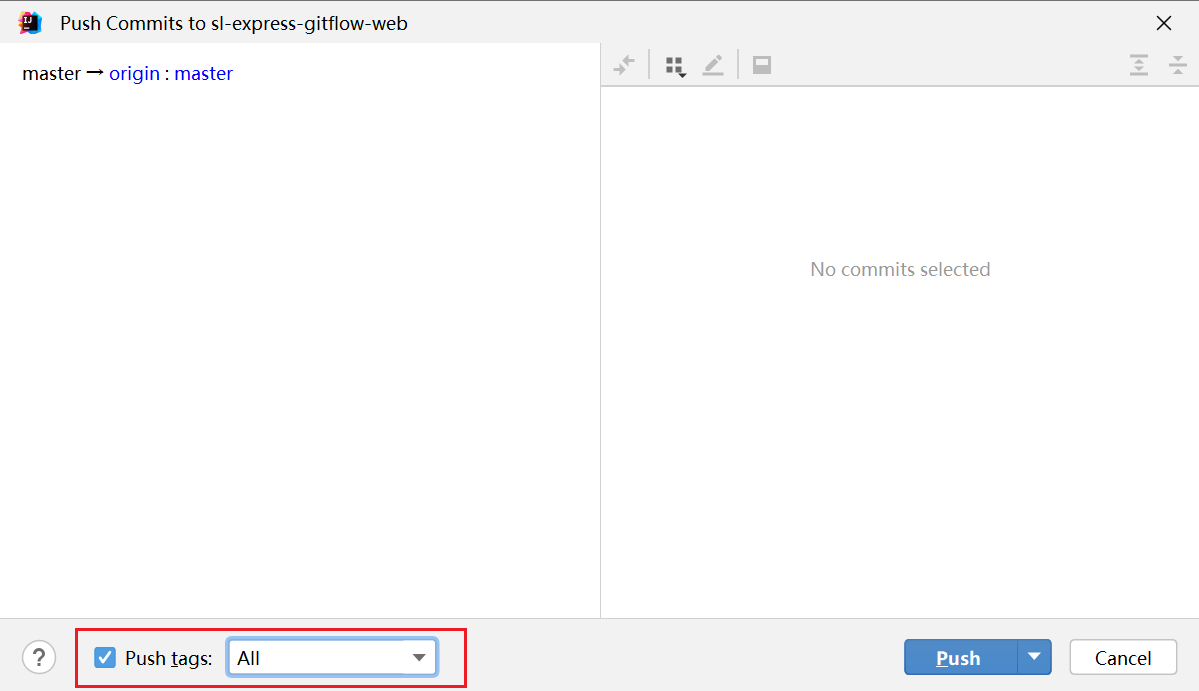Click the blue master target branch link
Viewport: 1199px width, 691px height.
(203, 73)
